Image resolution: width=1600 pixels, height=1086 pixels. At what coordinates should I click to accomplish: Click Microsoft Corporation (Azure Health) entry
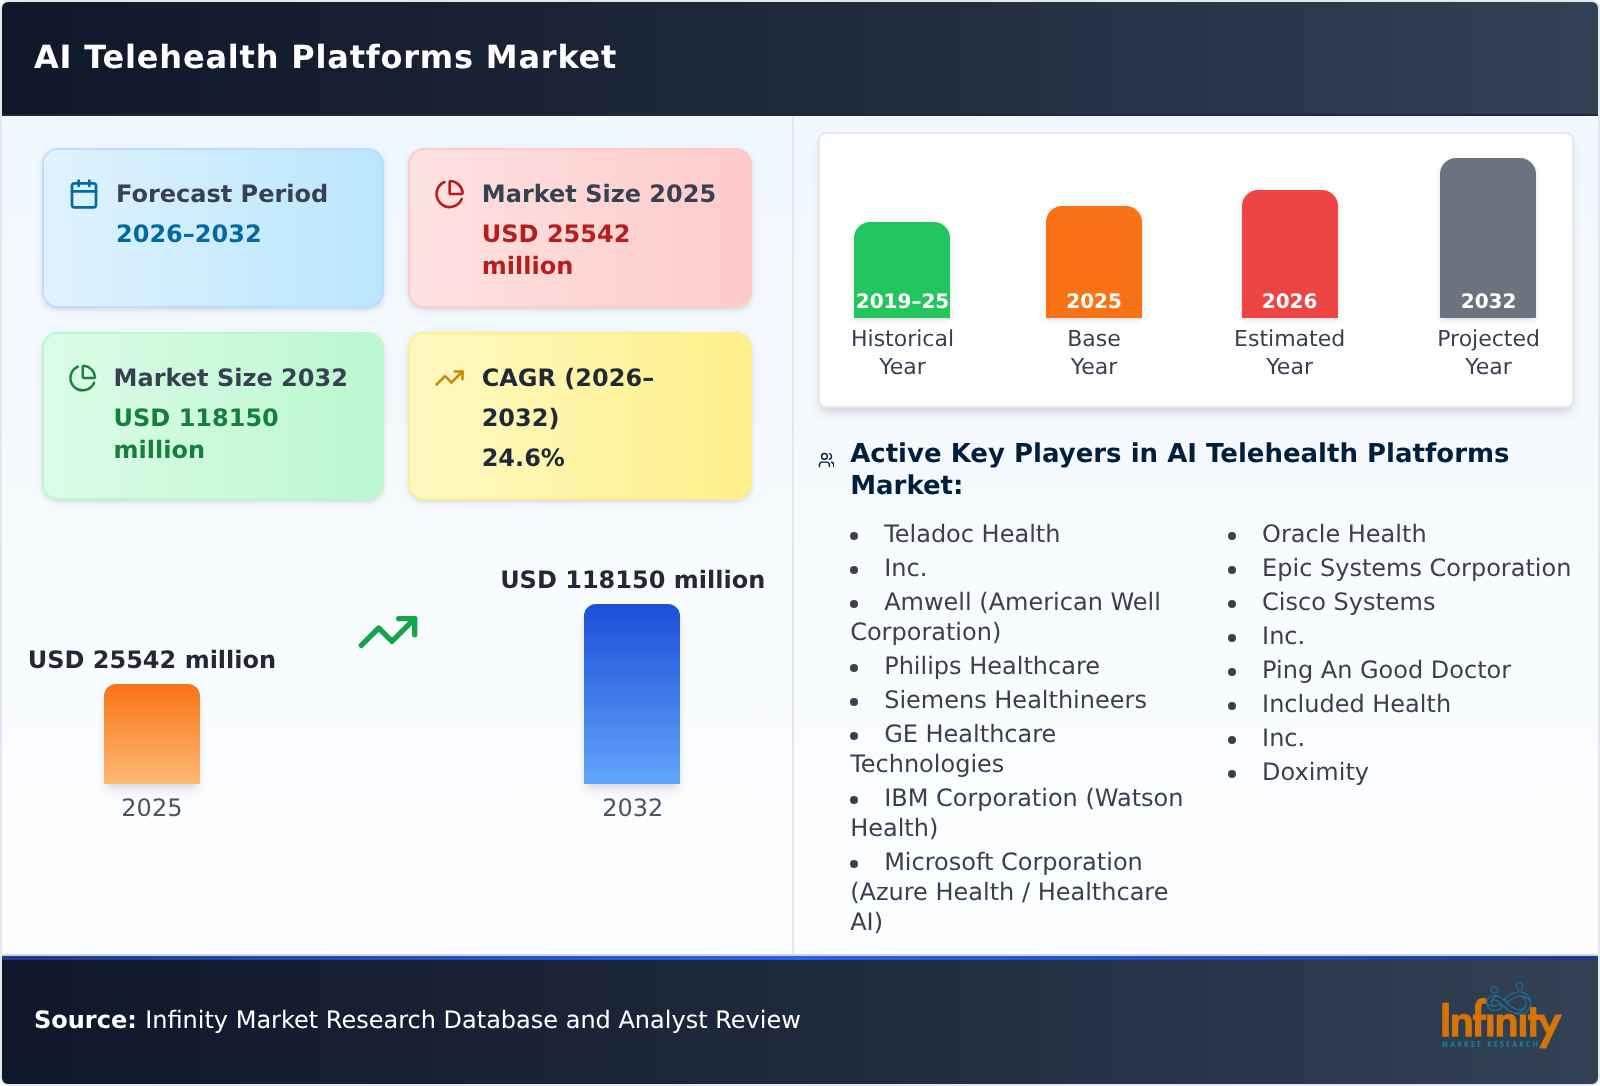[1009, 892]
